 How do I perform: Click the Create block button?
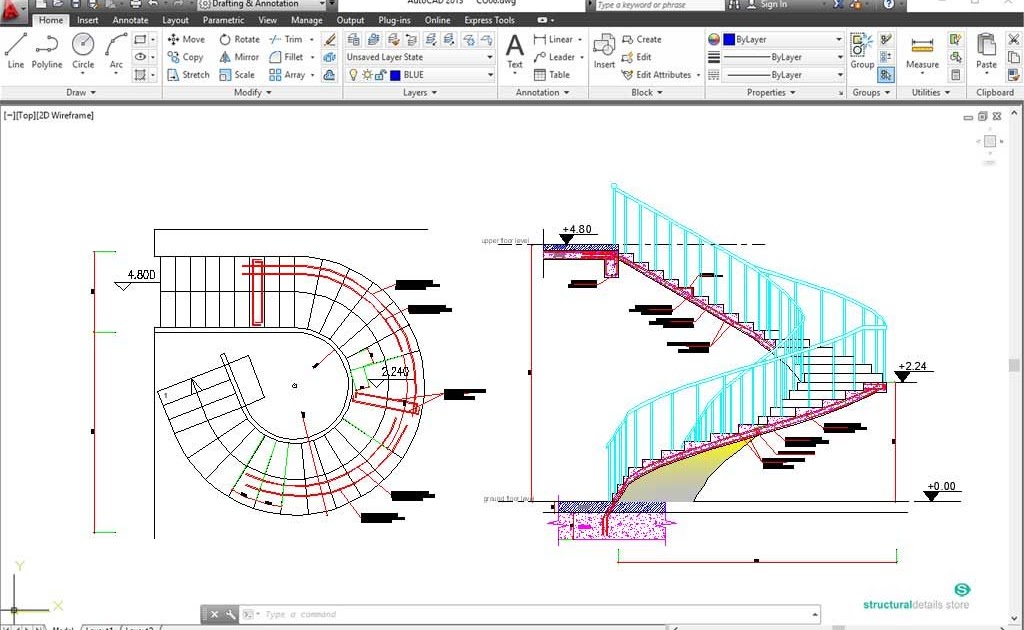(x=641, y=39)
